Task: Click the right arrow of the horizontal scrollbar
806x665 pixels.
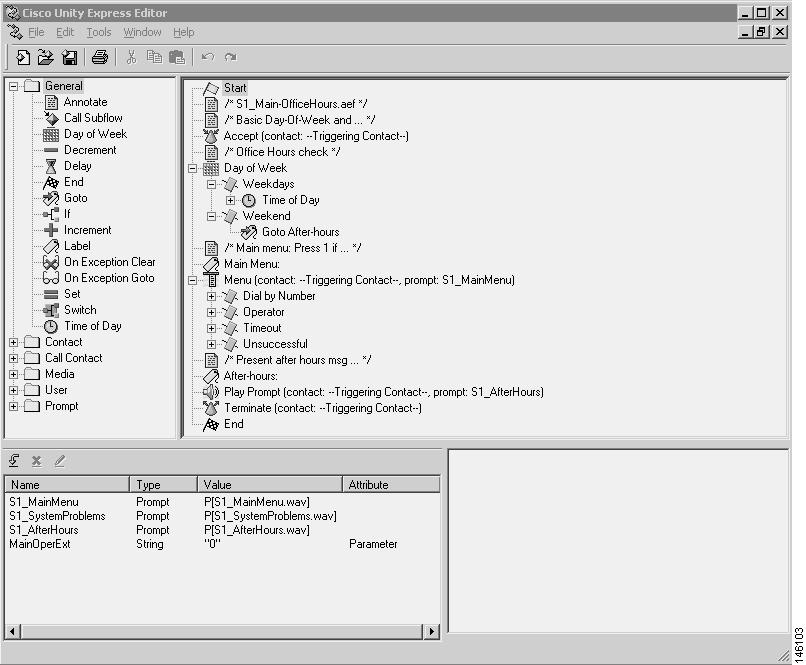Action: pyautogui.click(x=431, y=631)
